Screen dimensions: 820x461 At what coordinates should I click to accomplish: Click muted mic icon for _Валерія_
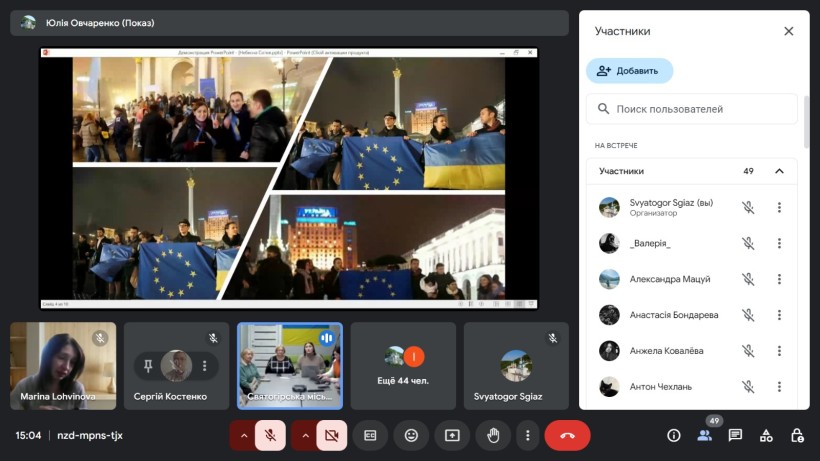(748, 243)
